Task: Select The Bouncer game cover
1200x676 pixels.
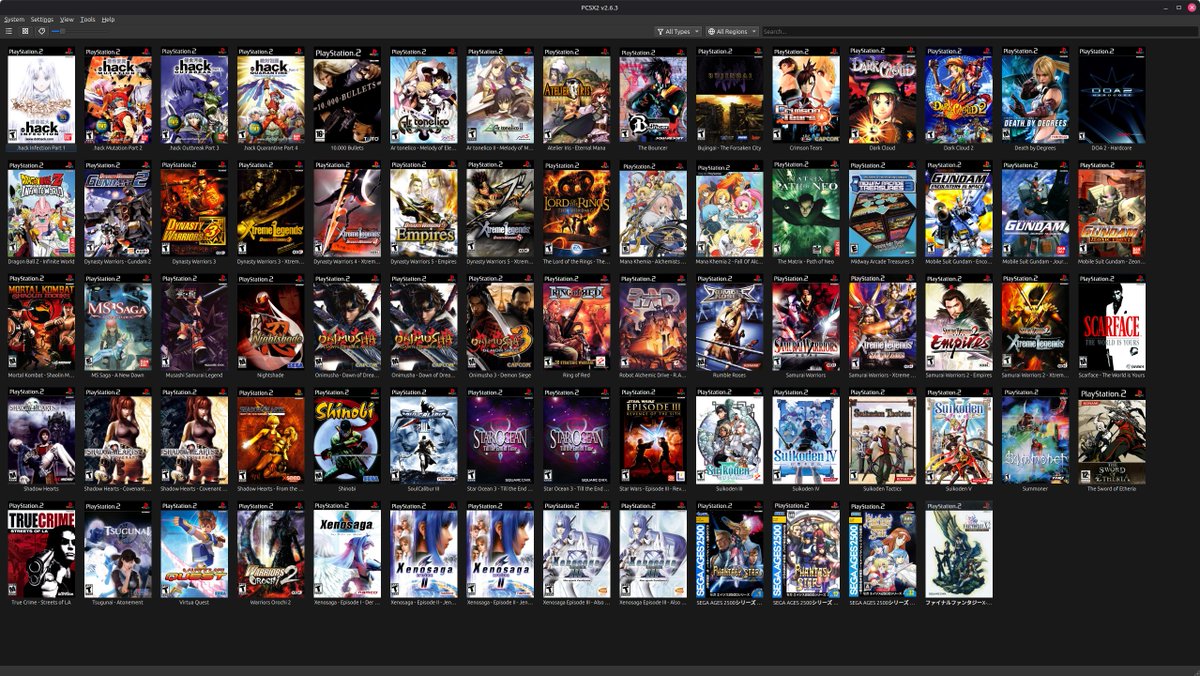Action: pyautogui.click(x=653, y=95)
